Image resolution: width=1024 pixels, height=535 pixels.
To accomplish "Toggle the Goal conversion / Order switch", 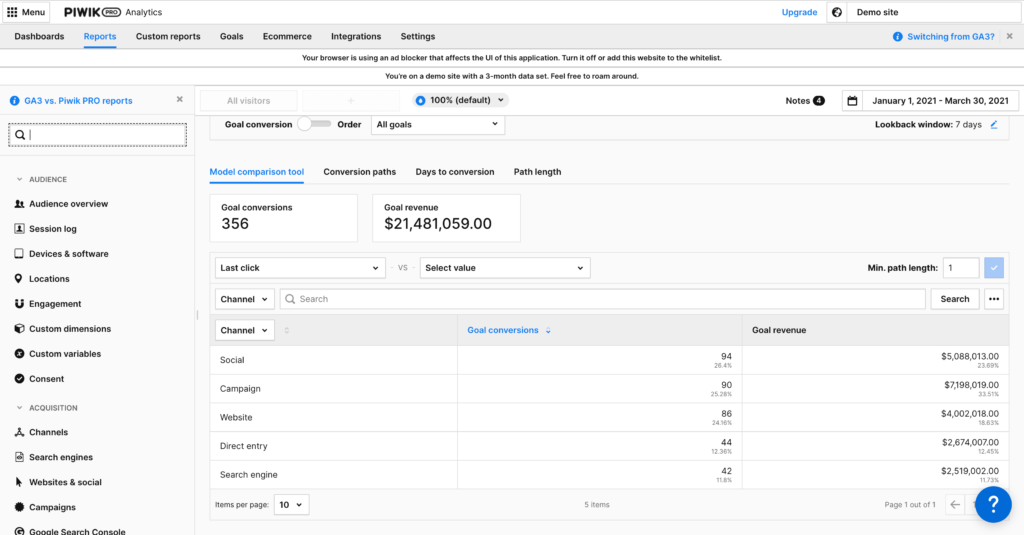I will (315, 125).
